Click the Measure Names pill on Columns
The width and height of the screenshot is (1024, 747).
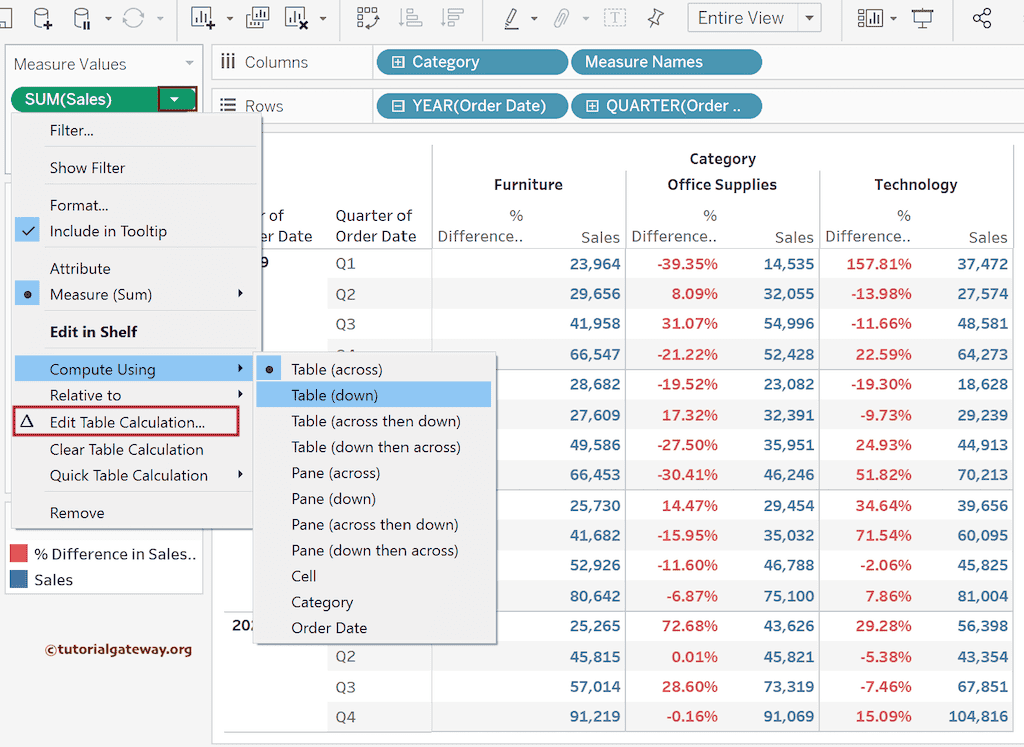pos(665,62)
